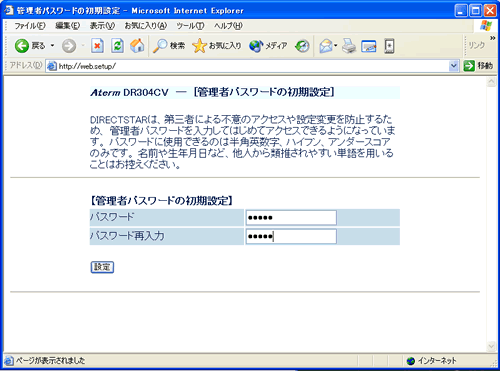Click the address bar showing http://web.setup/

253,66
